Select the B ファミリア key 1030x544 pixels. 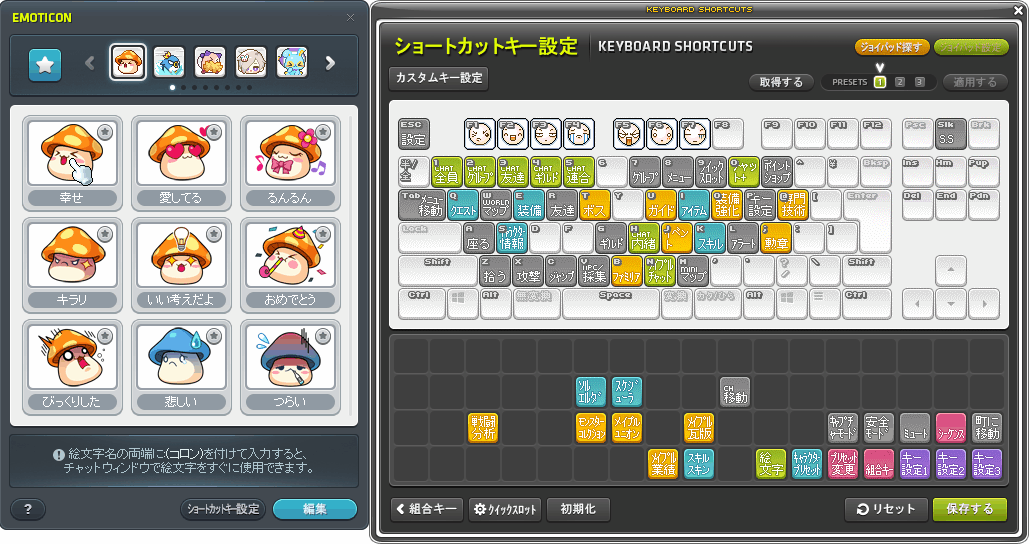click(x=627, y=271)
